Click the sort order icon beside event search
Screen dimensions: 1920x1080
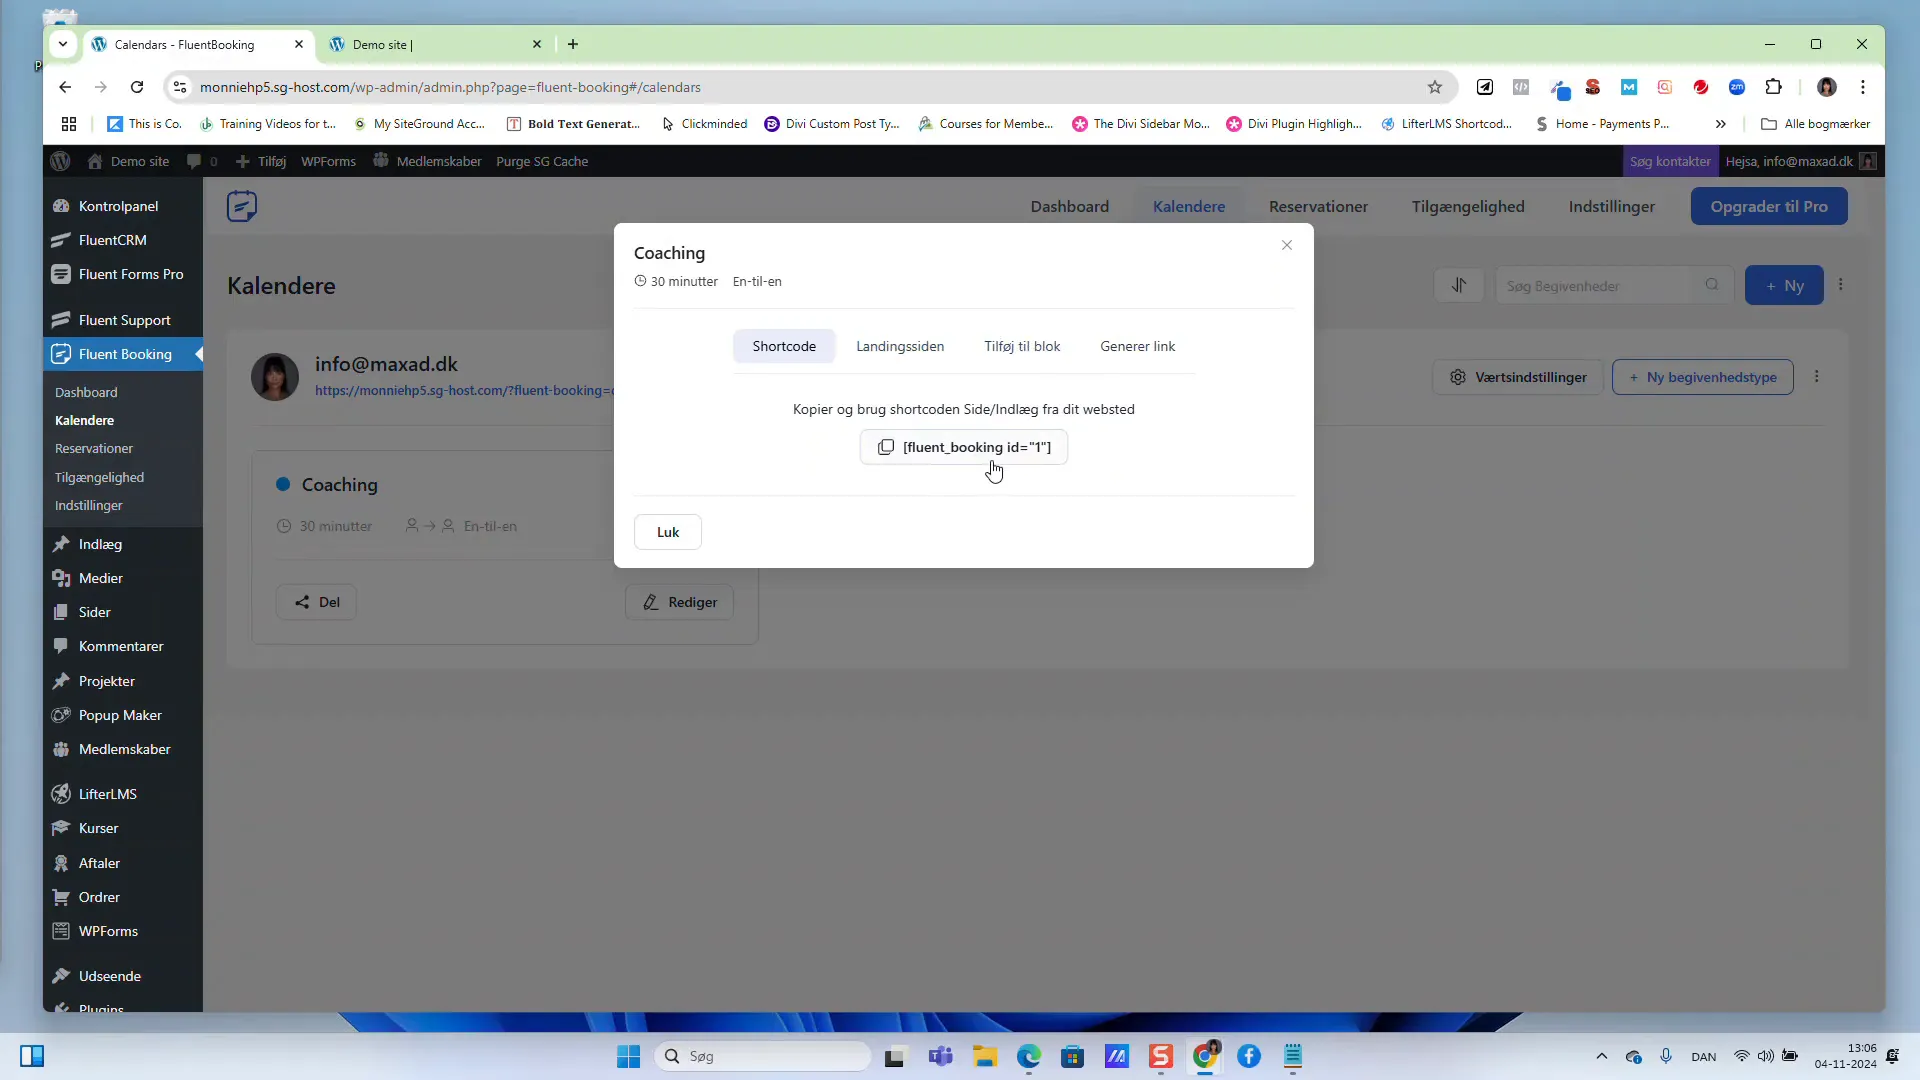[1459, 285]
